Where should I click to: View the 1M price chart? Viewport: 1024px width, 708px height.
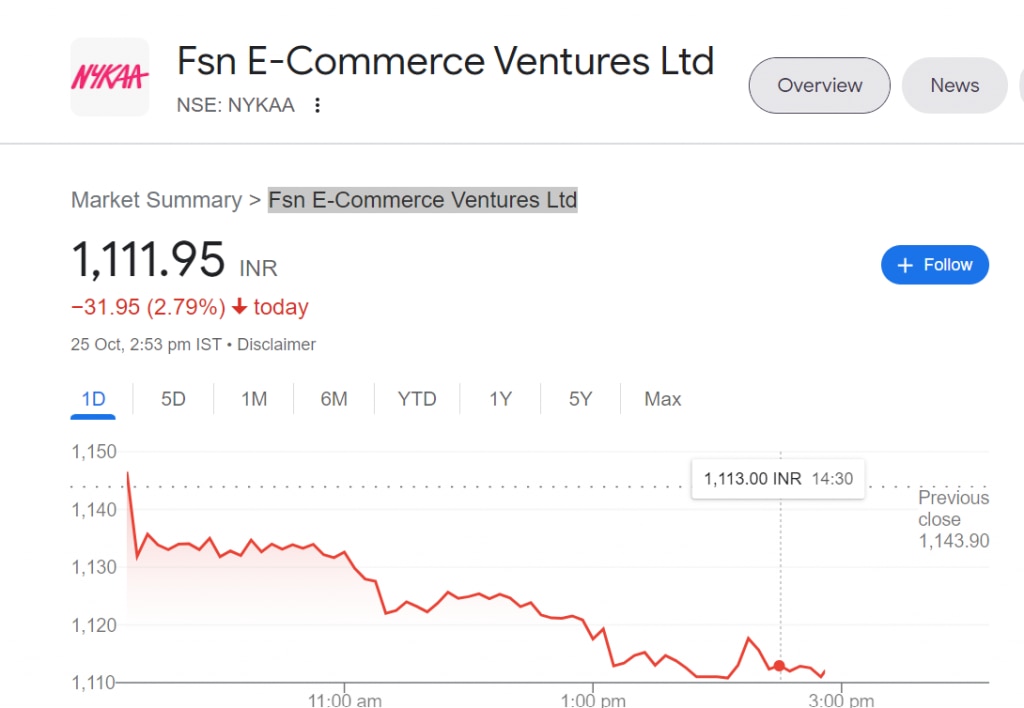pos(253,398)
